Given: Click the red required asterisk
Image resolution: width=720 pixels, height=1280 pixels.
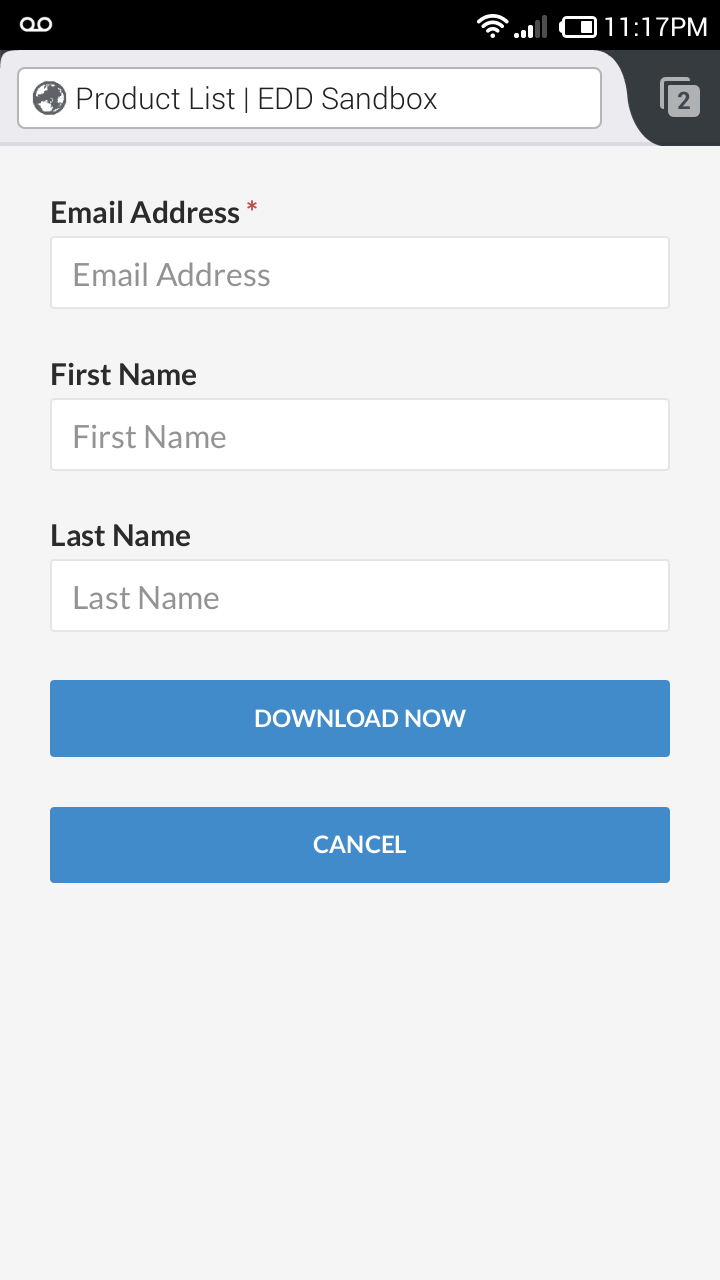Looking at the screenshot, I should coord(252,207).
